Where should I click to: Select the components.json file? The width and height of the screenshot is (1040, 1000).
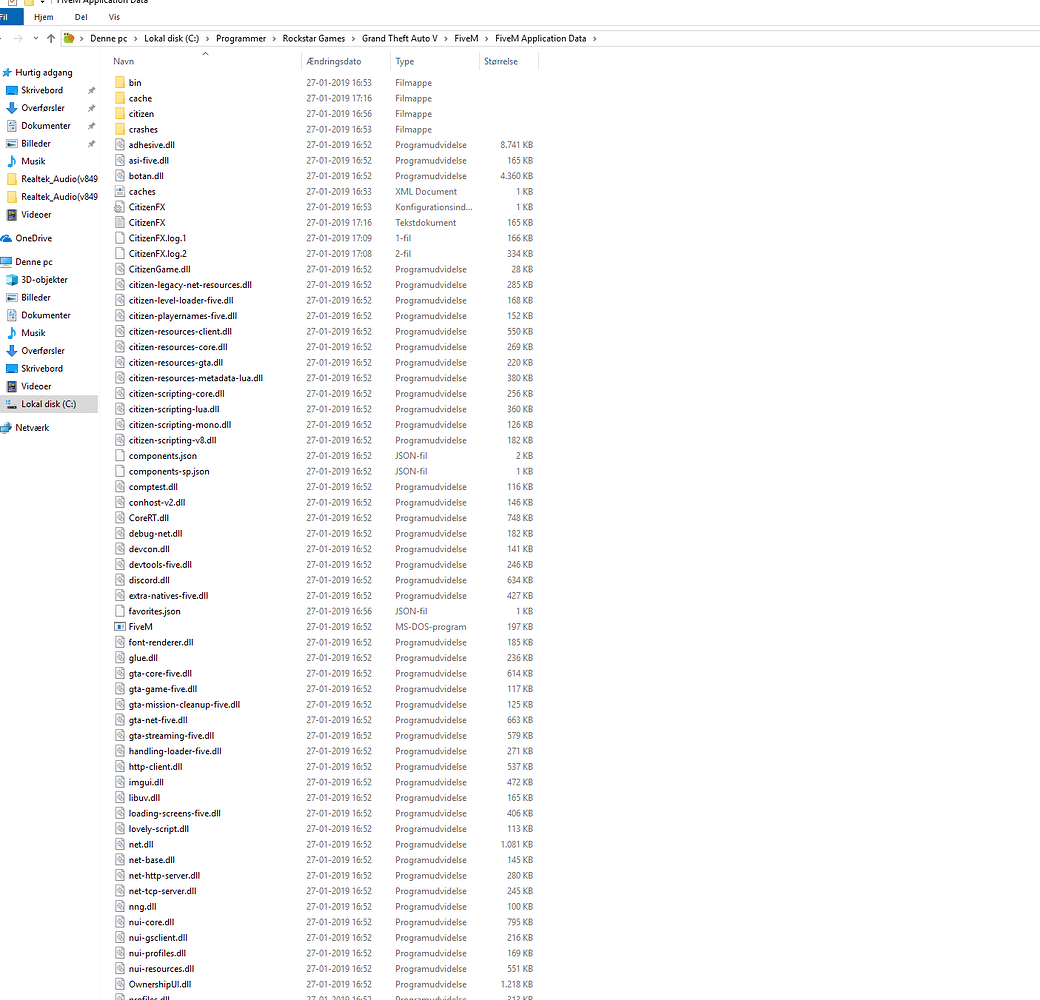pos(161,455)
